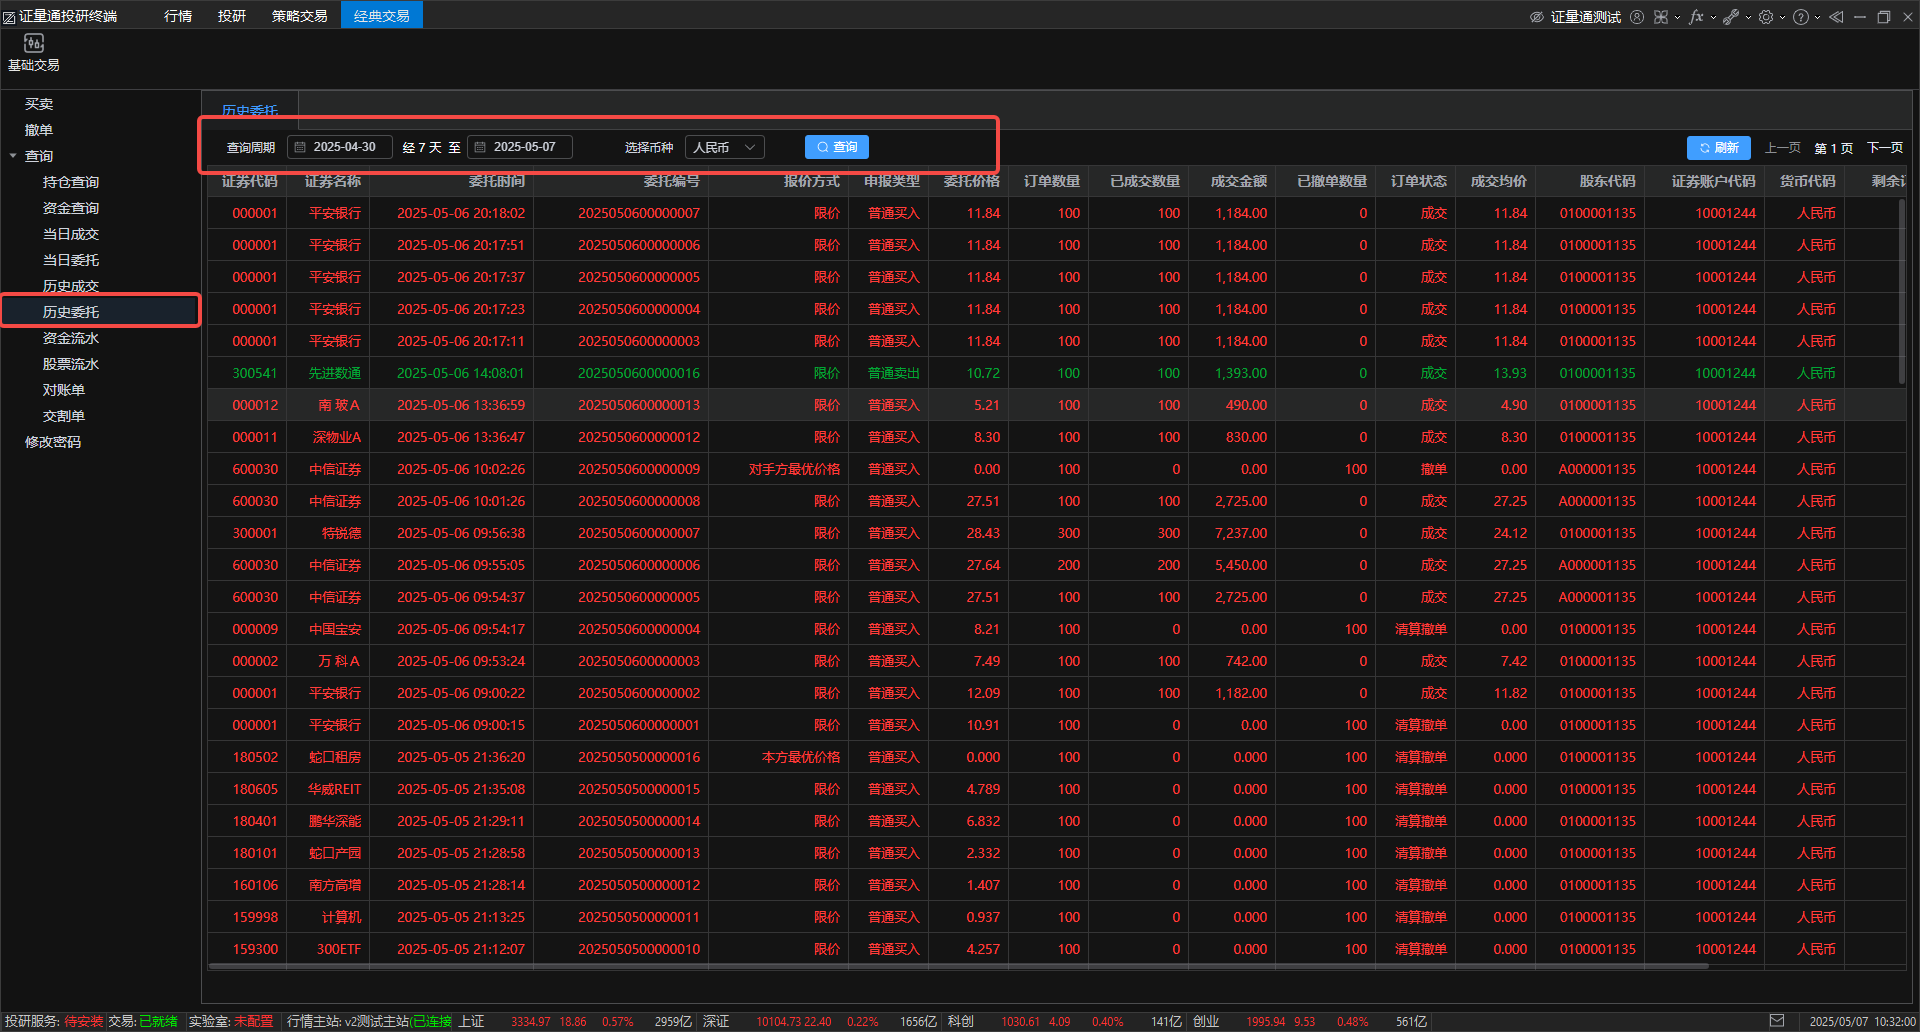Viewport: 1920px width, 1032px height.
Task: Open the help question mark icon
Action: [x=1801, y=17]
